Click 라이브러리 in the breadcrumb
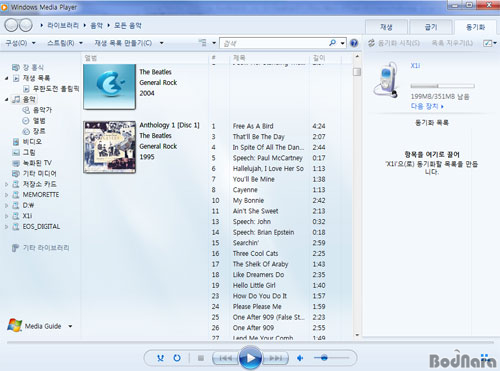 pos(63,25)
